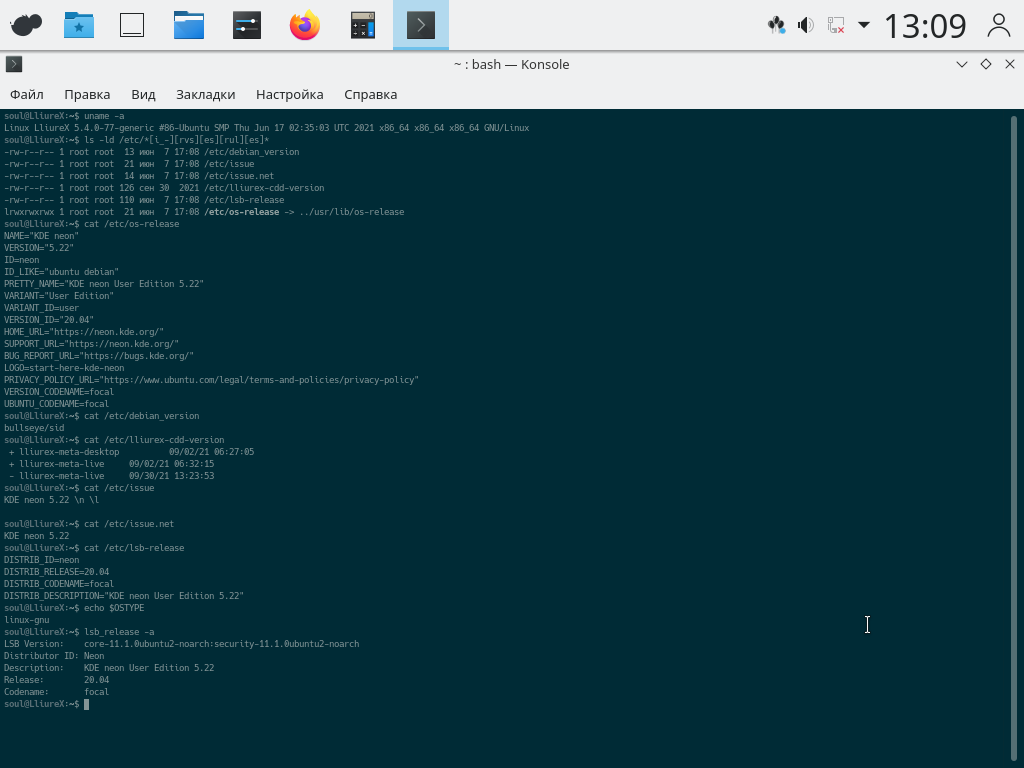The width and height of the screenshot is (1024, 768).
Task: Click the output "bullseye/sid"
Action: pyautogui.click(x=34, y=428)
